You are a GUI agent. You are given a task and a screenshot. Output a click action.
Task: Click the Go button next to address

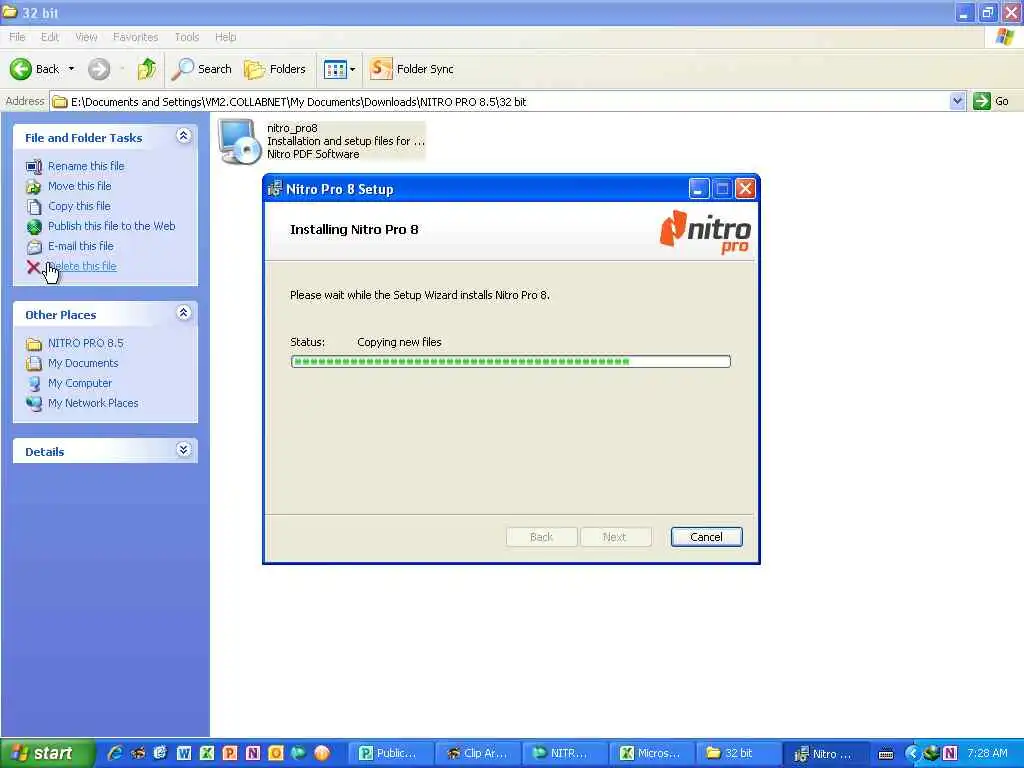pos(991,101)
